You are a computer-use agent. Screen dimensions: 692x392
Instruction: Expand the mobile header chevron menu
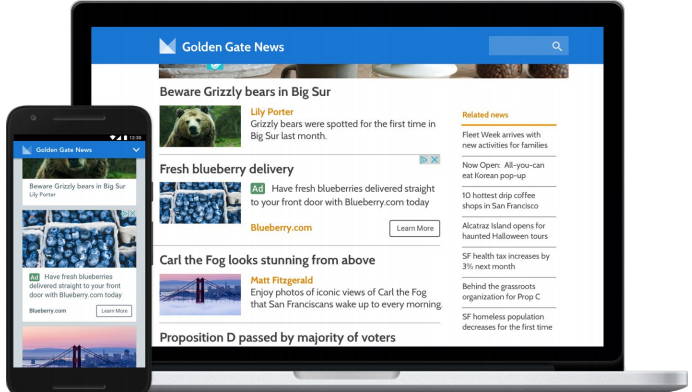tap(136, 150)
